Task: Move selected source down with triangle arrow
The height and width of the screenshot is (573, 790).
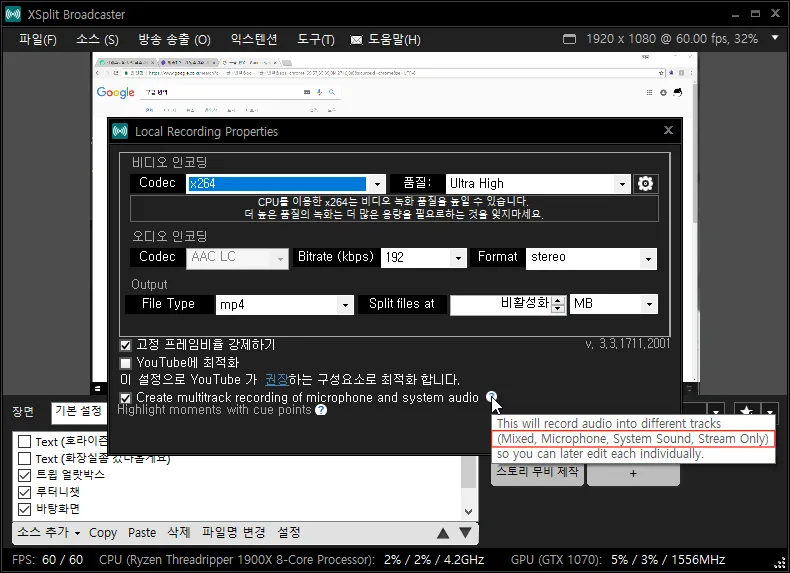Action: [466, 533]
